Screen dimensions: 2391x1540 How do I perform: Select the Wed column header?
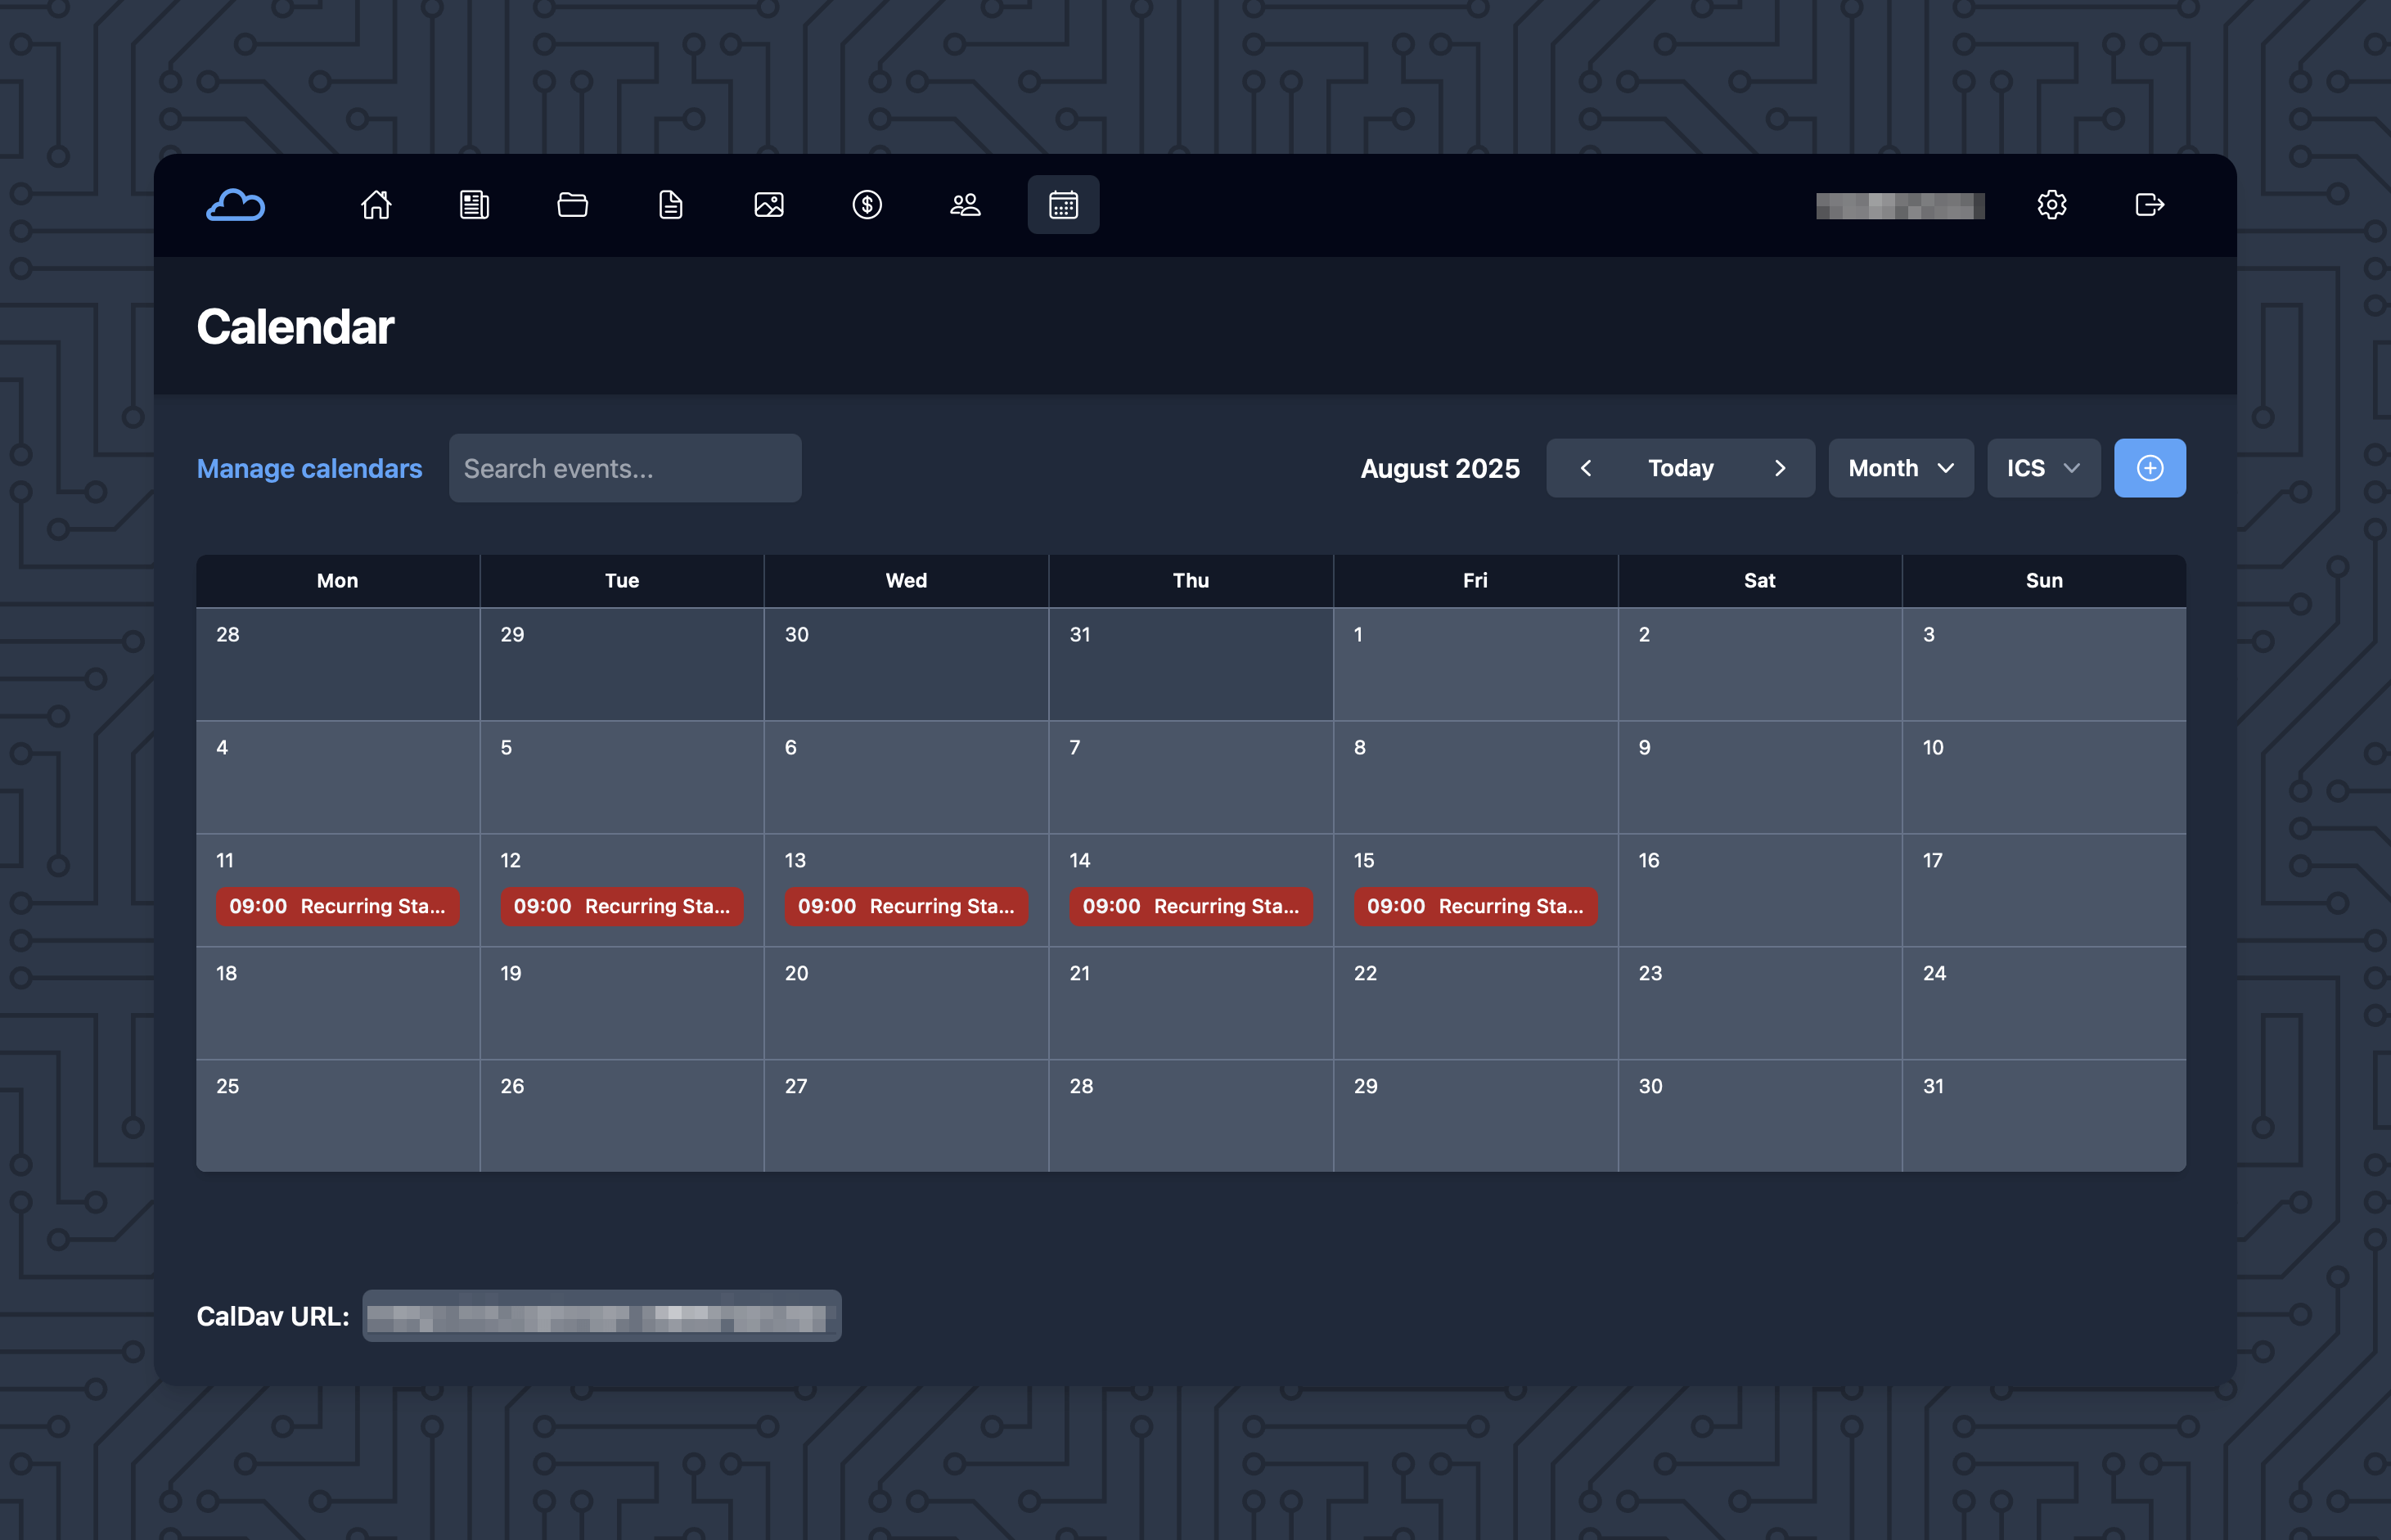[906, 581]
